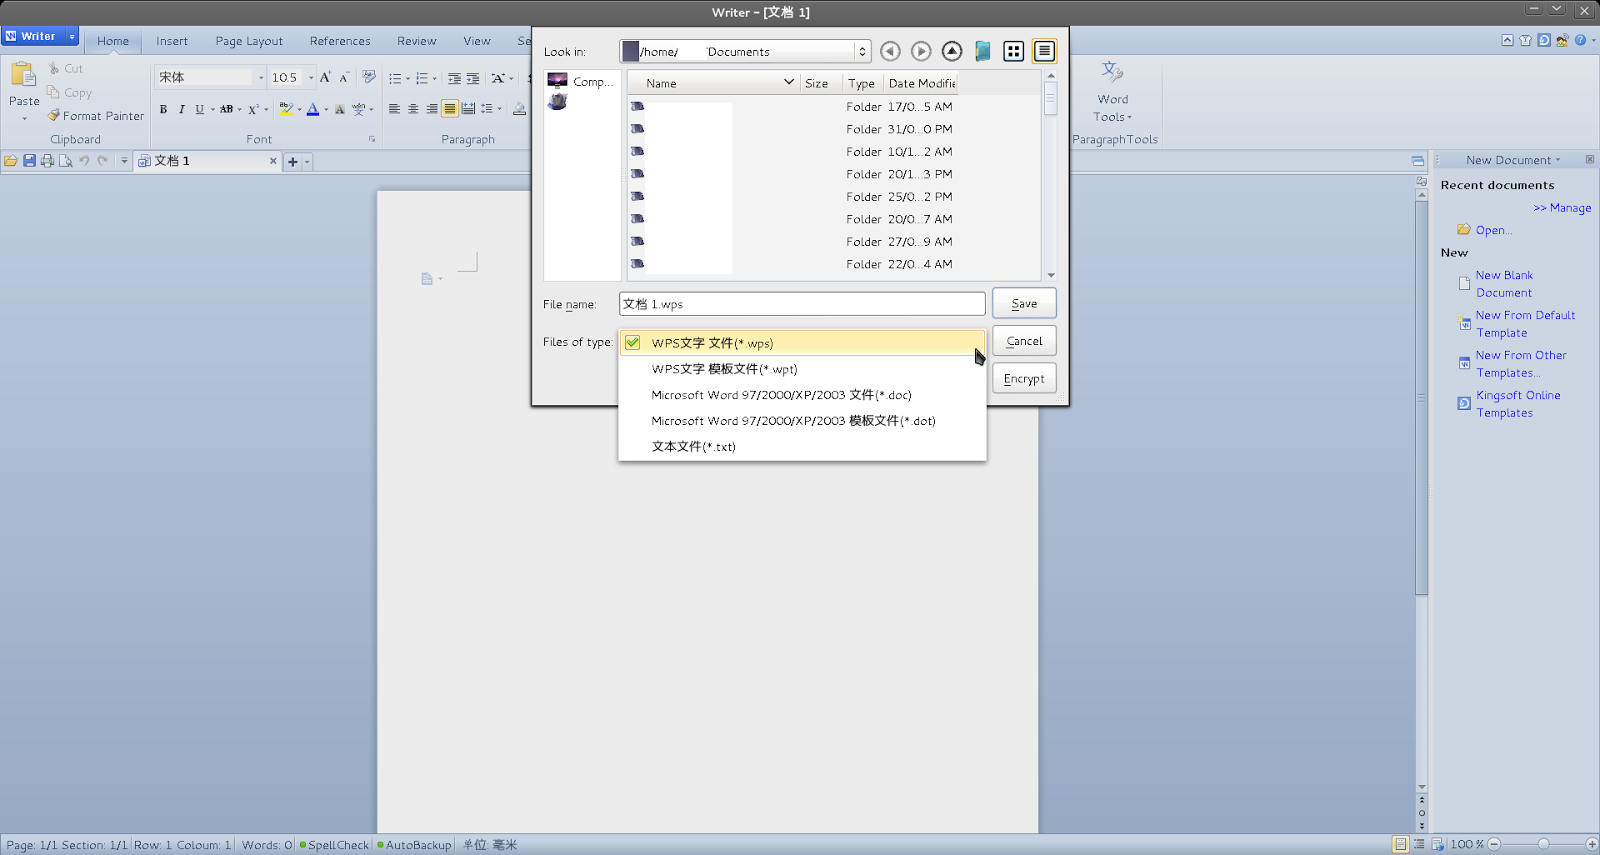Screen dimensions: 1600x855
Task: Click the print preview icon in quick toolbar
Action: click(x=65, y=161)
